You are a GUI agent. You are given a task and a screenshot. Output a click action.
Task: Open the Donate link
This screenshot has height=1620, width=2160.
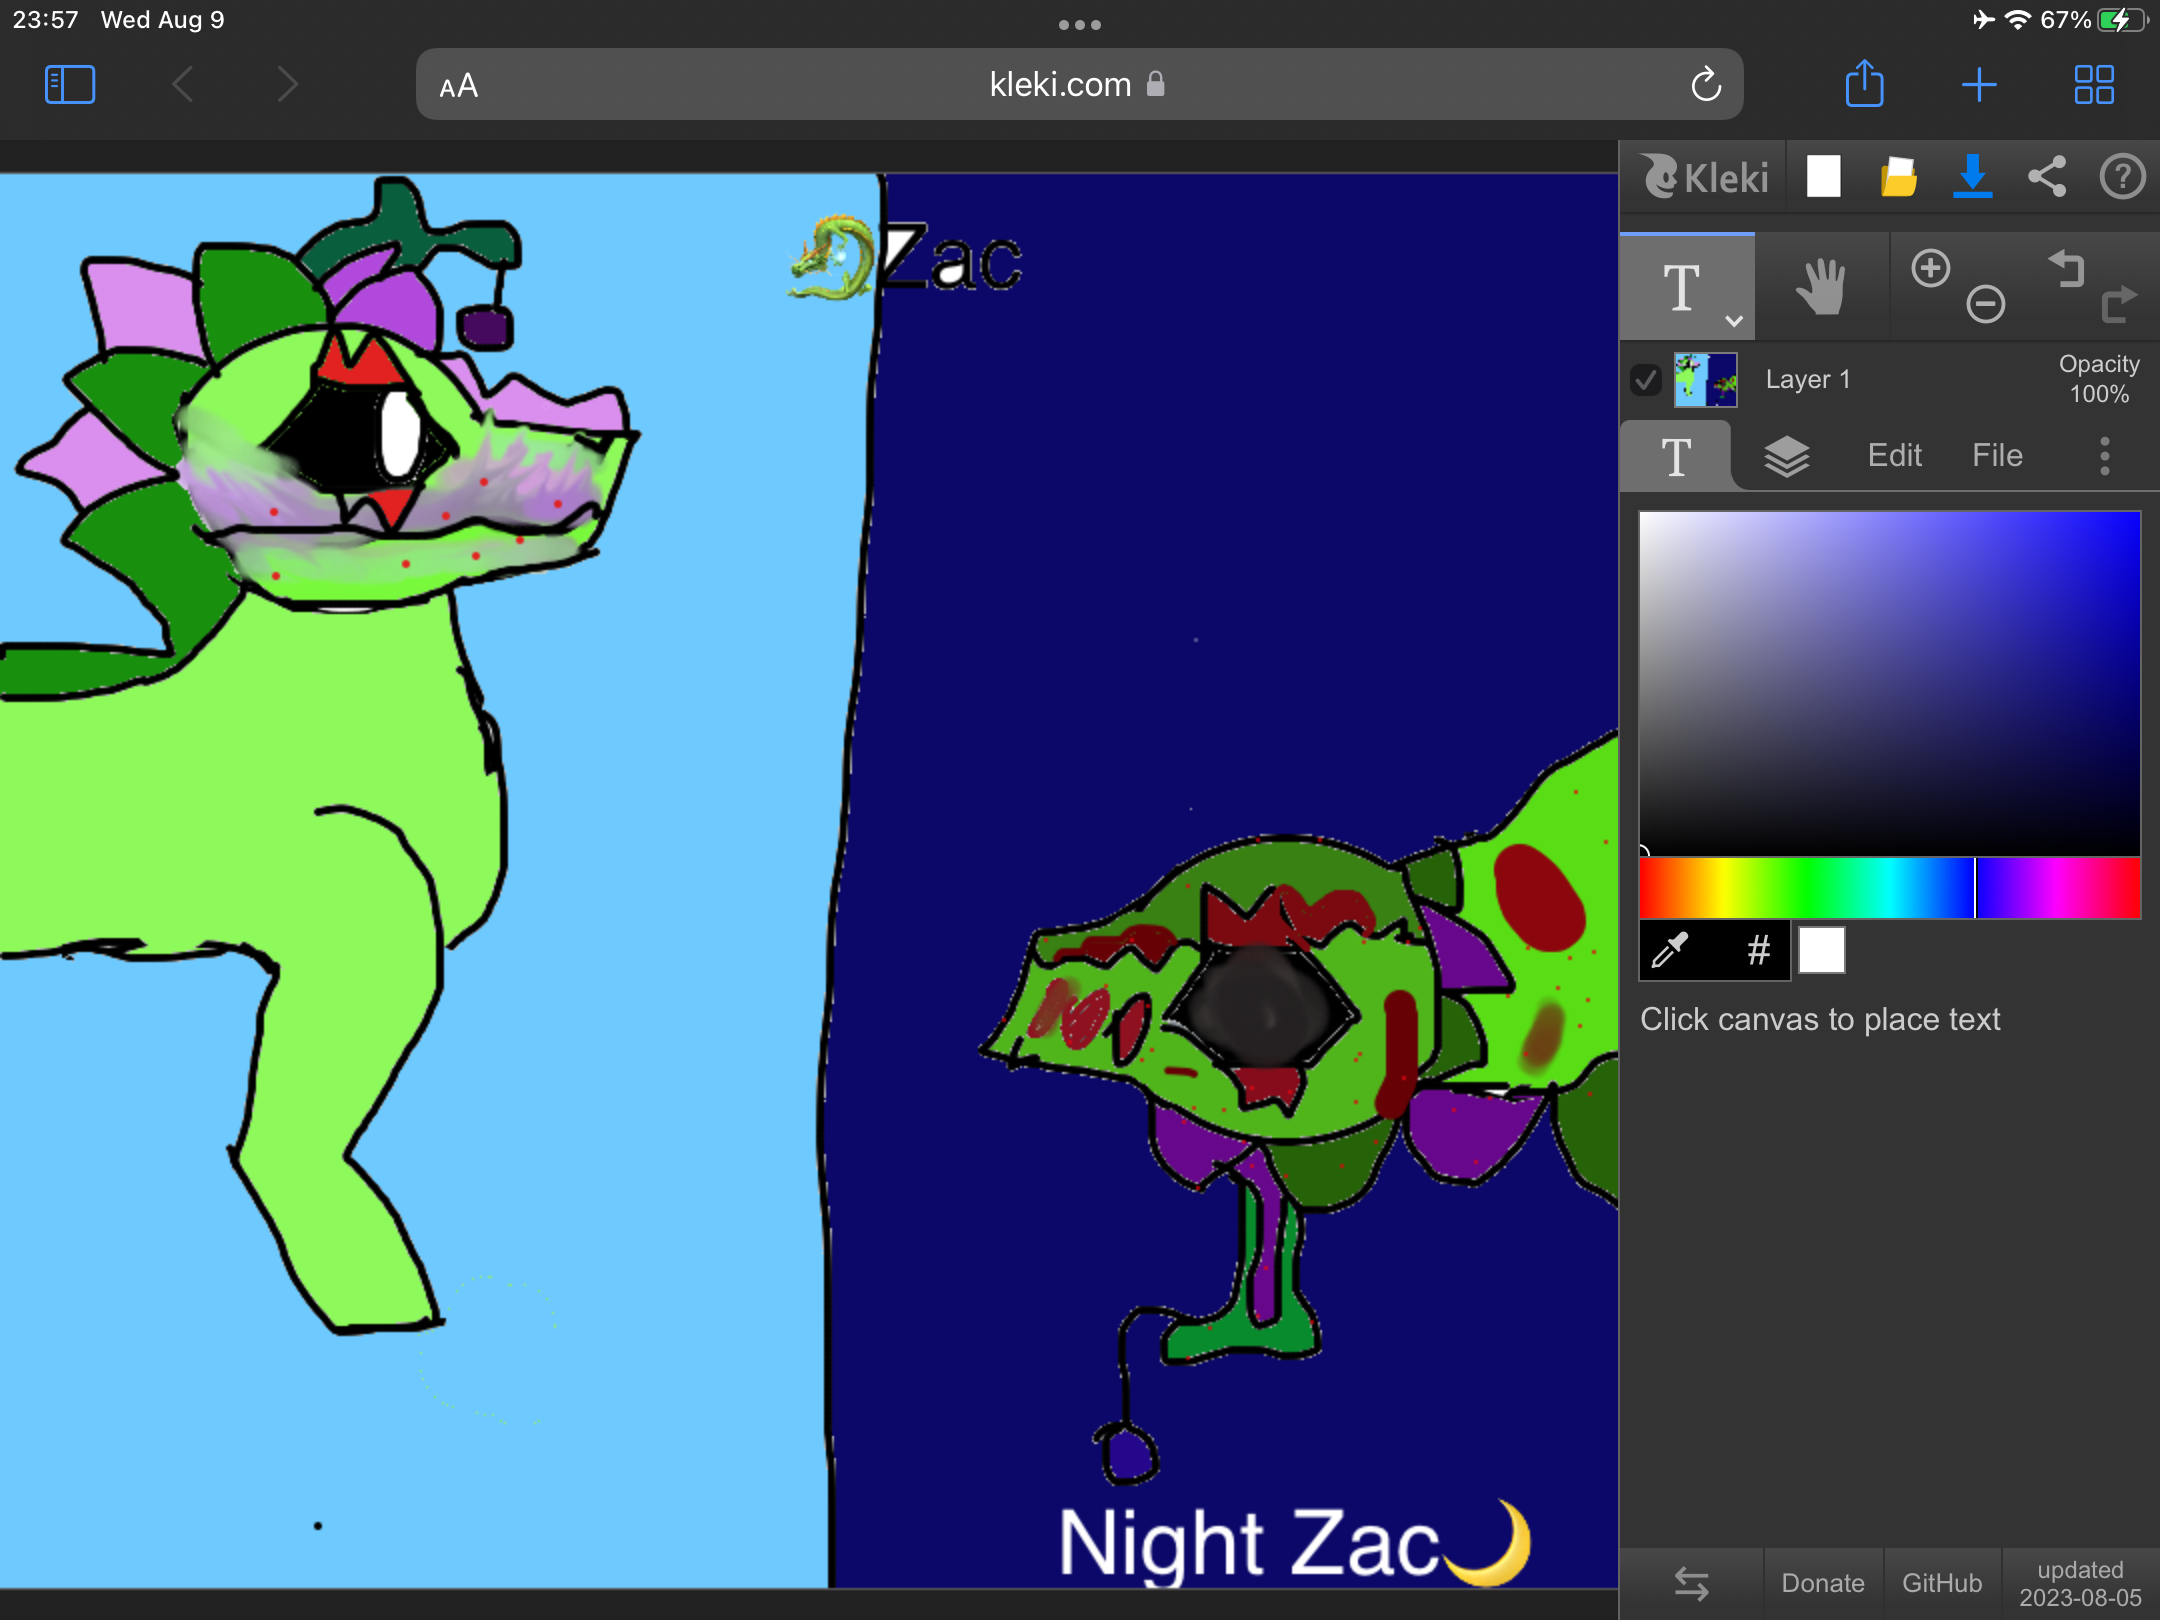click(x=1822, y=1584)
